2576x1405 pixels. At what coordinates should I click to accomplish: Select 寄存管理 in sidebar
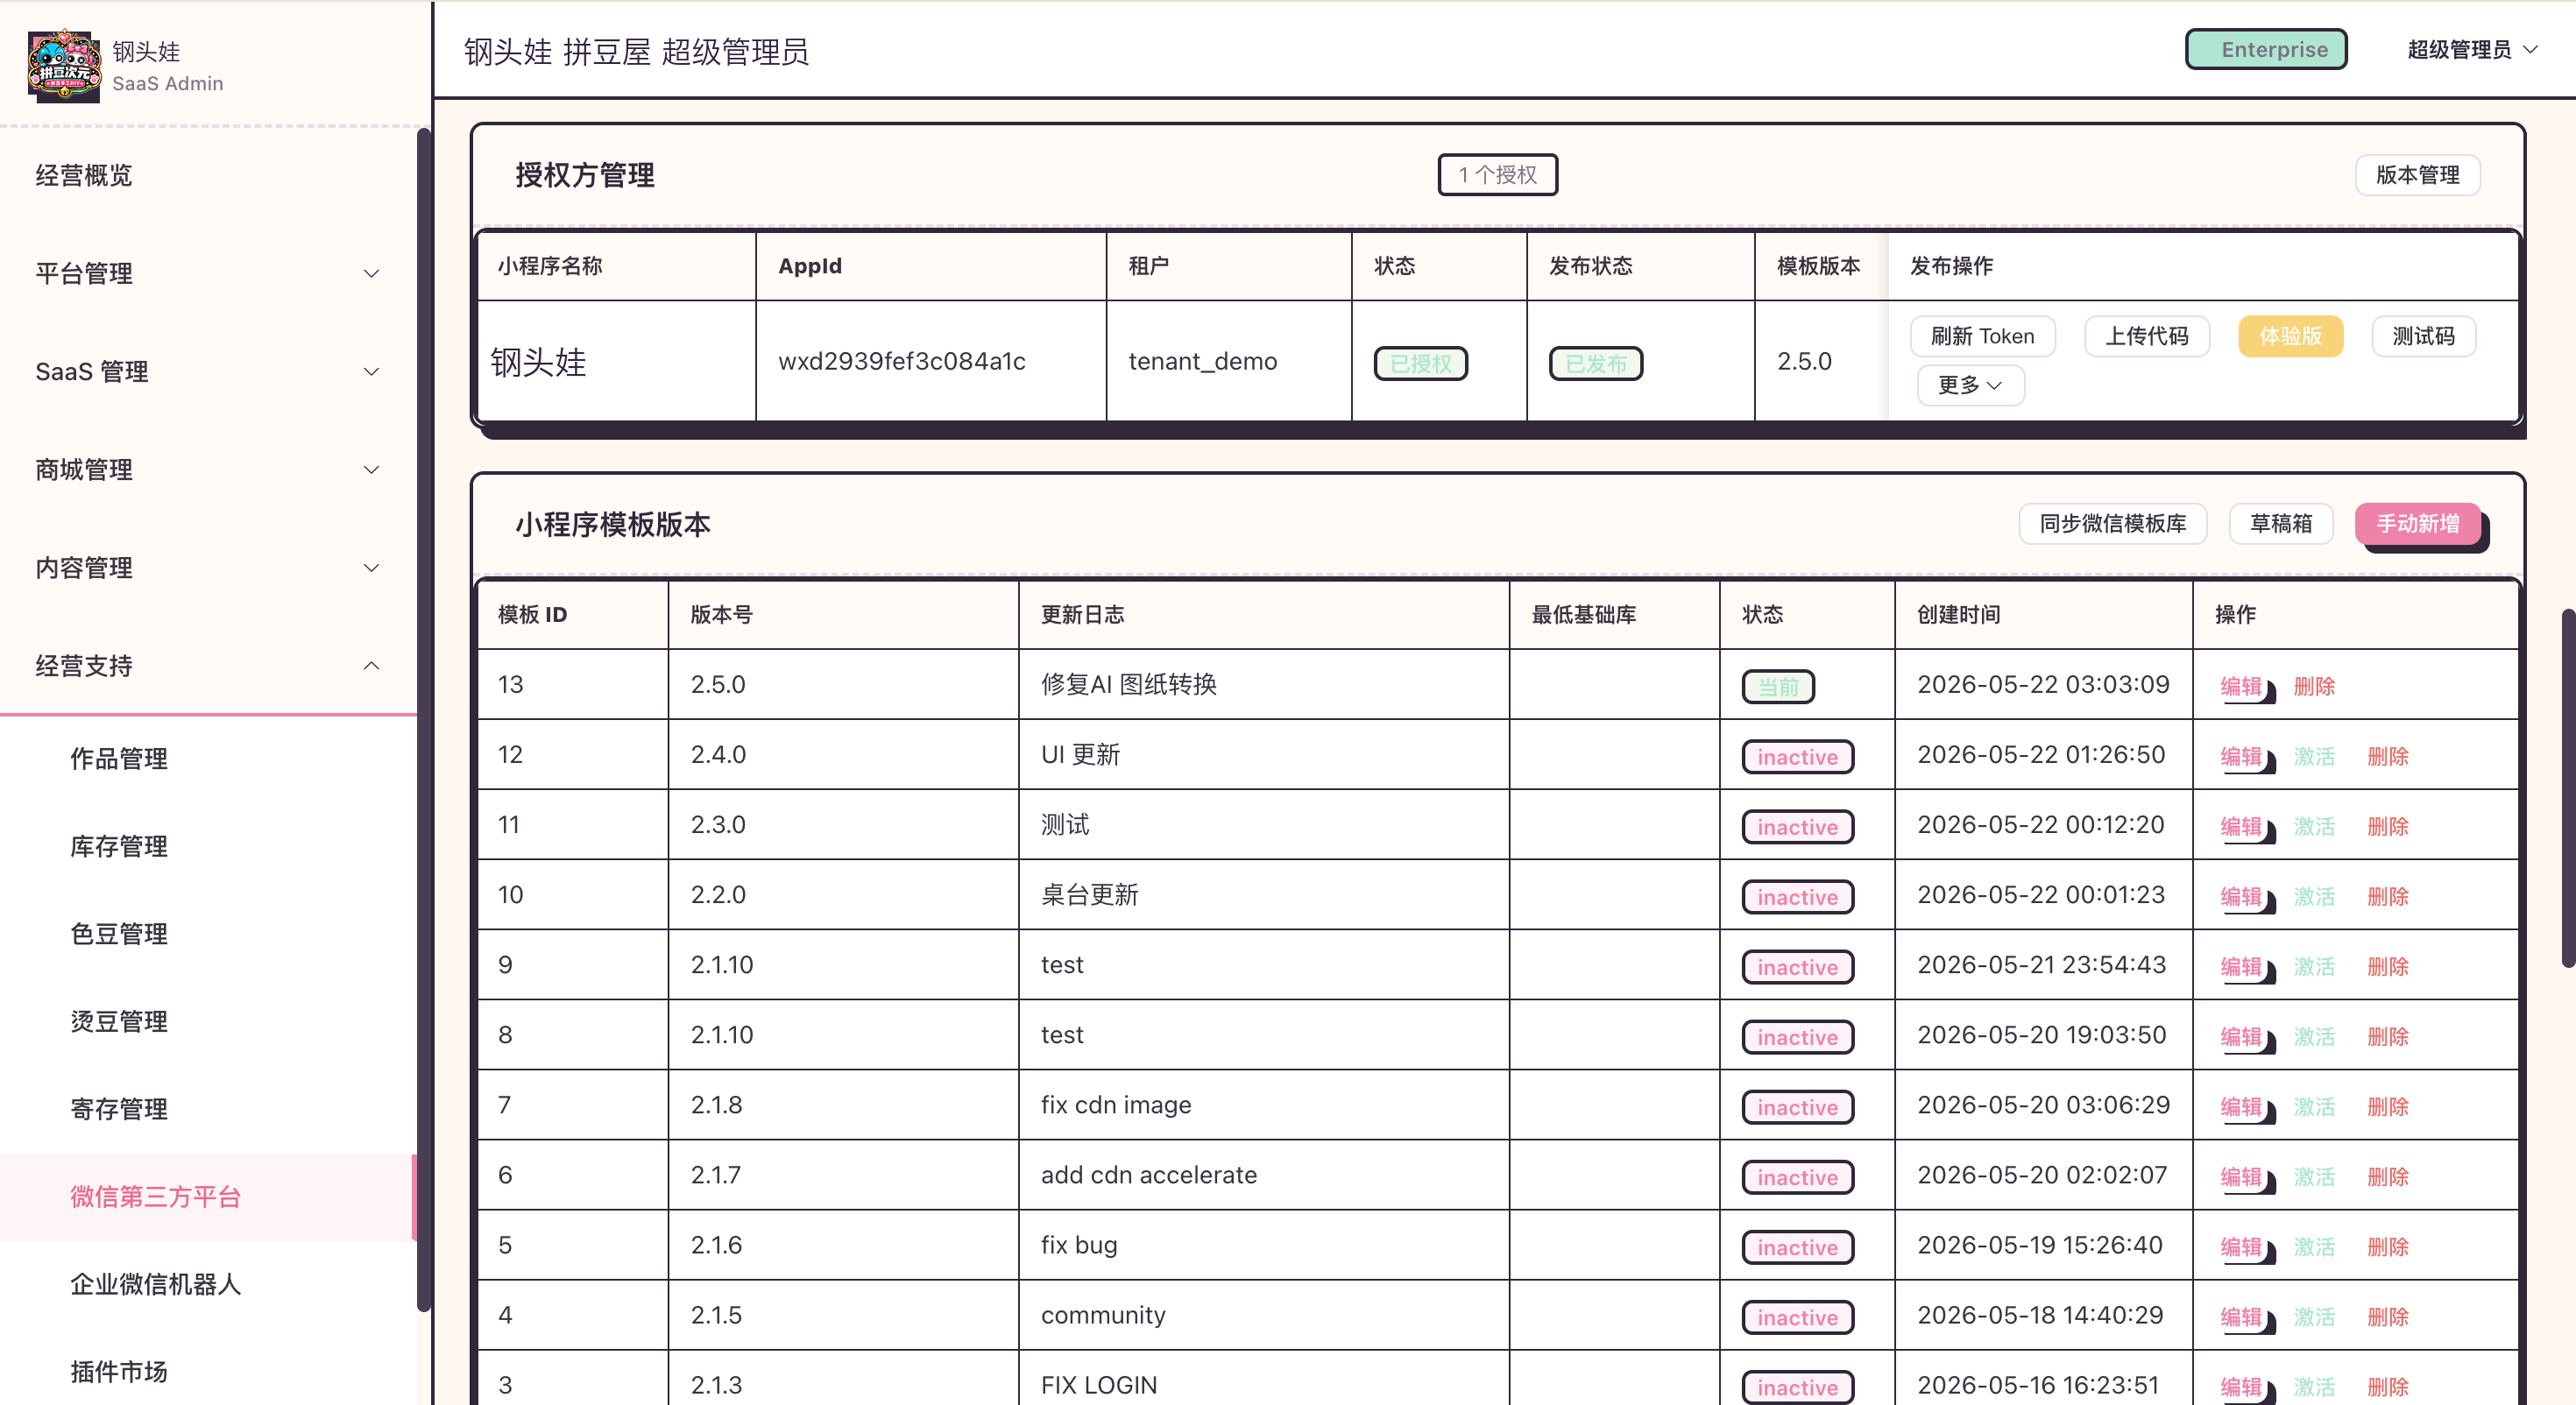click(208, 1109)
